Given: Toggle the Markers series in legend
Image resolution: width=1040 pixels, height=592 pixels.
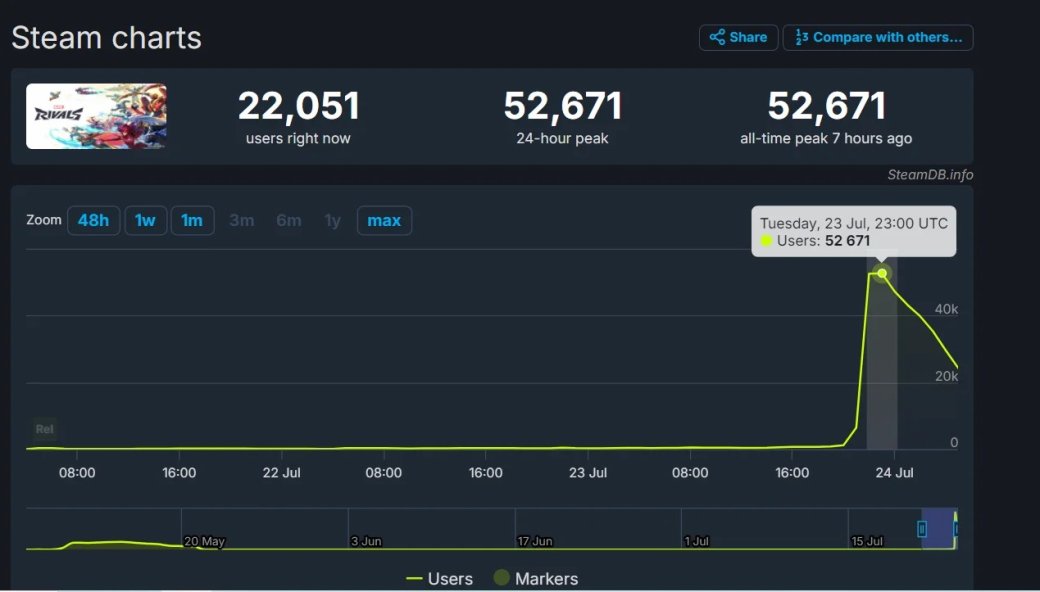Looking at the screenshot, I should click(536, 579).
